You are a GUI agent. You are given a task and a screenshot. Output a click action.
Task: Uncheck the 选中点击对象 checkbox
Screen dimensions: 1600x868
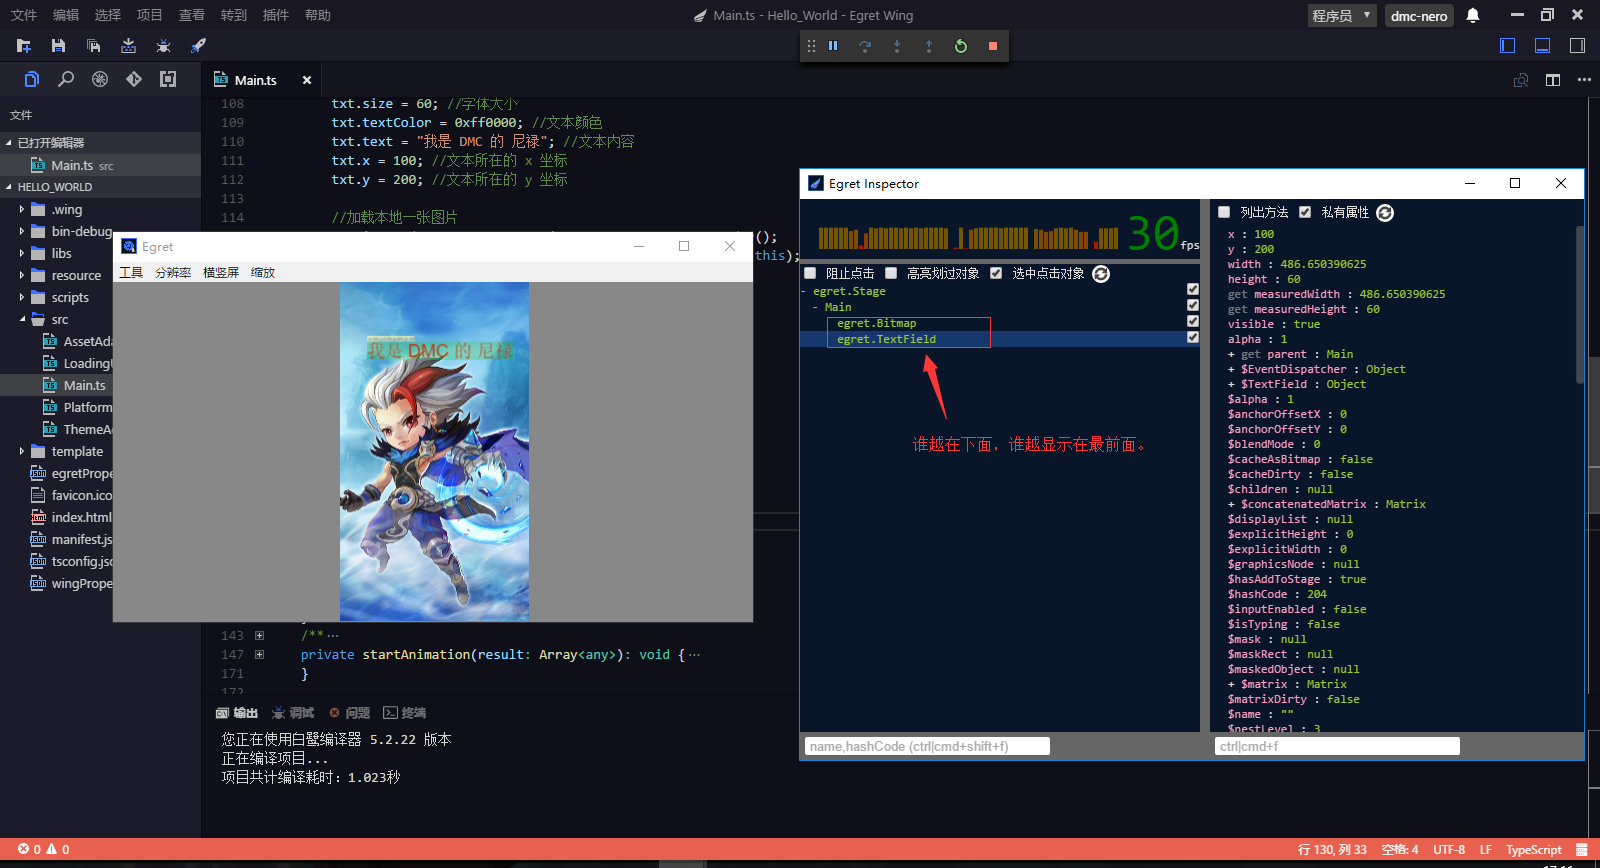coord(996,273)
